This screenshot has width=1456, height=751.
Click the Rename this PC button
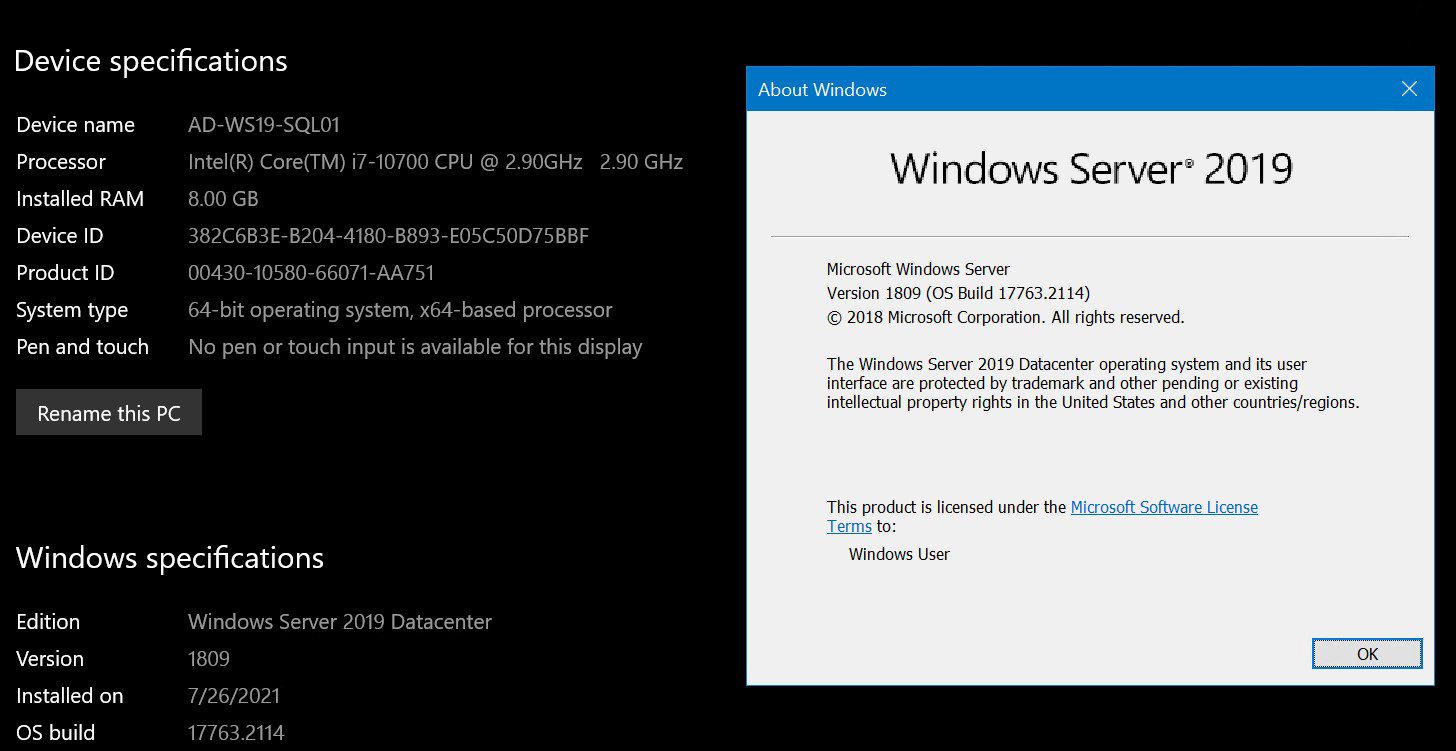[109, 413]
